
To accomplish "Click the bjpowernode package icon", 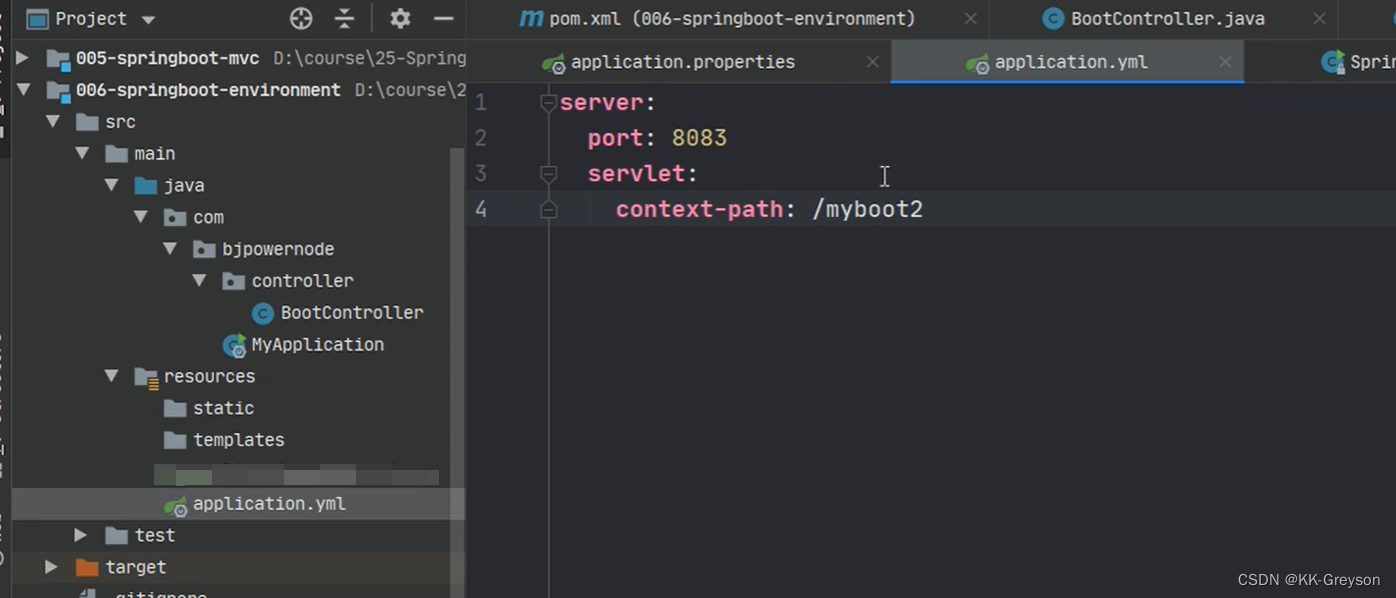I will 205,249.
